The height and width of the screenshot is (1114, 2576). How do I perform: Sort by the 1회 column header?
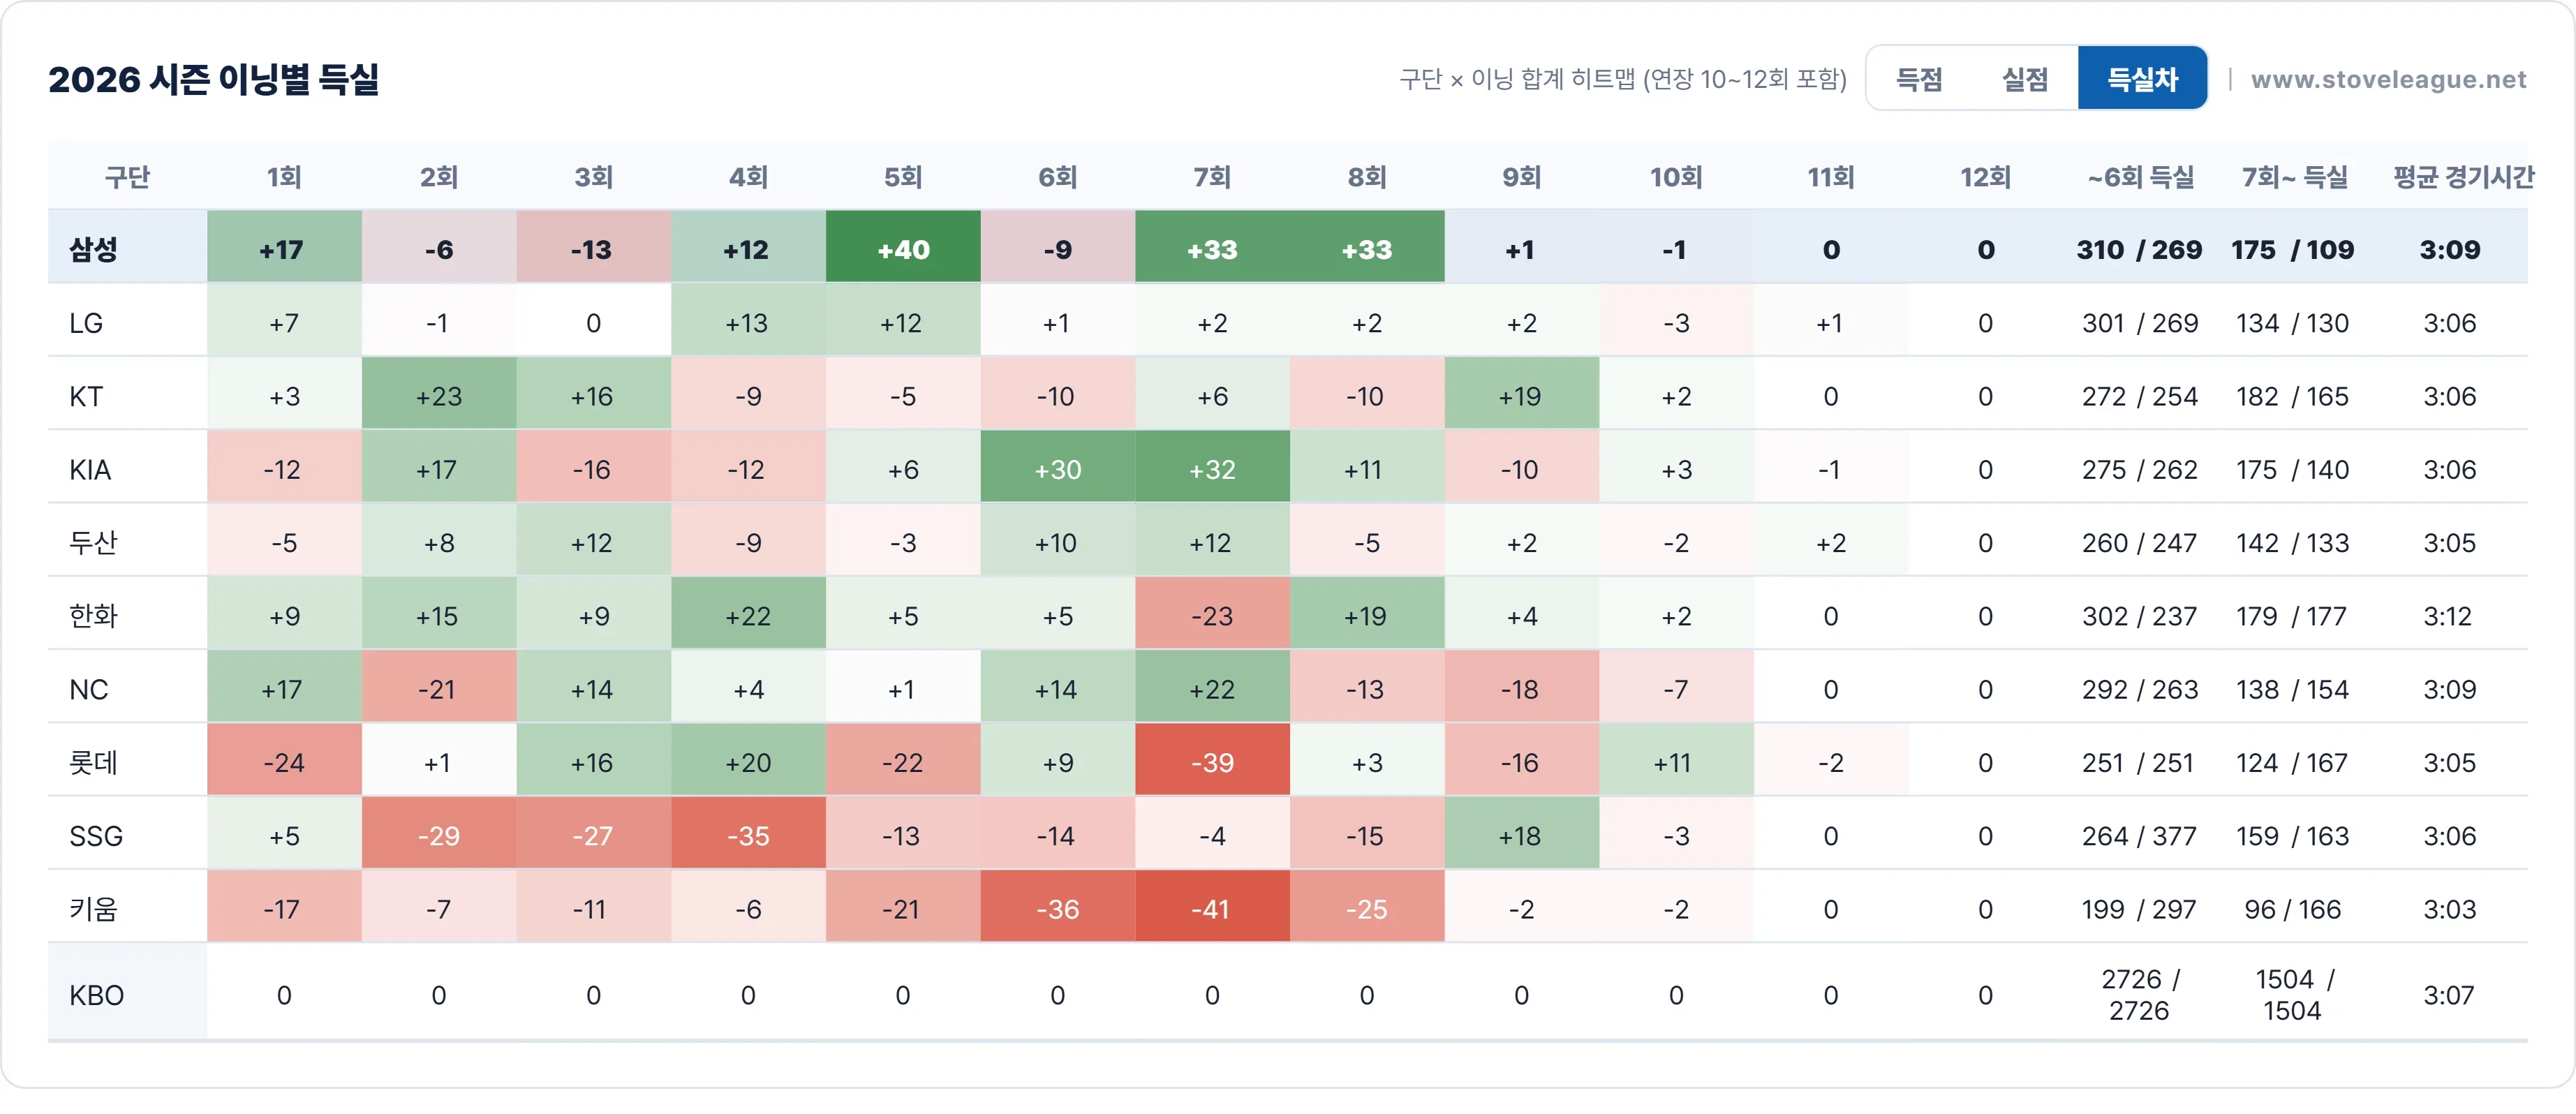tap(284, 177)
